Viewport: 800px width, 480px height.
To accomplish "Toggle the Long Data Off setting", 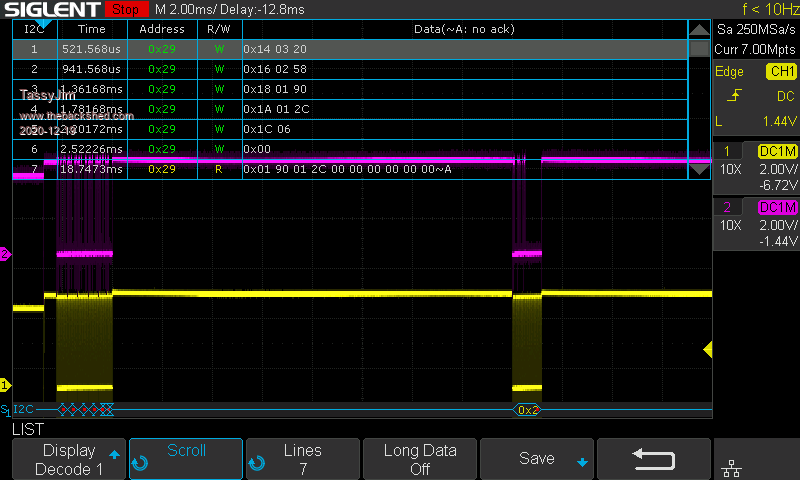I will click(x=419, y=459).
